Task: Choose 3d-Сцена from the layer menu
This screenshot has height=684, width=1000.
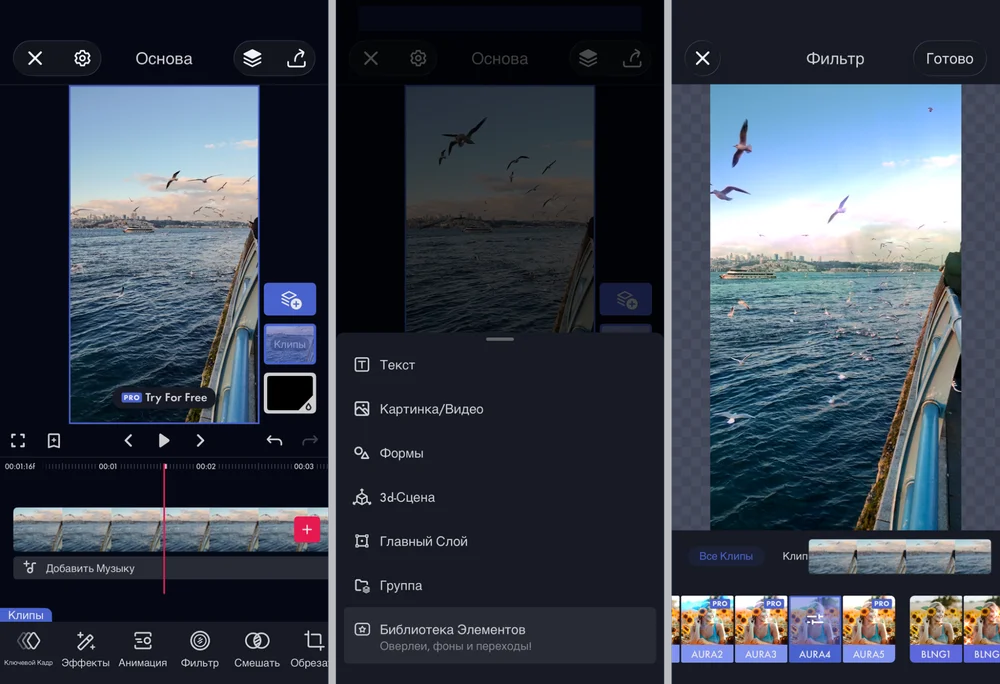Action: (407, 497)
